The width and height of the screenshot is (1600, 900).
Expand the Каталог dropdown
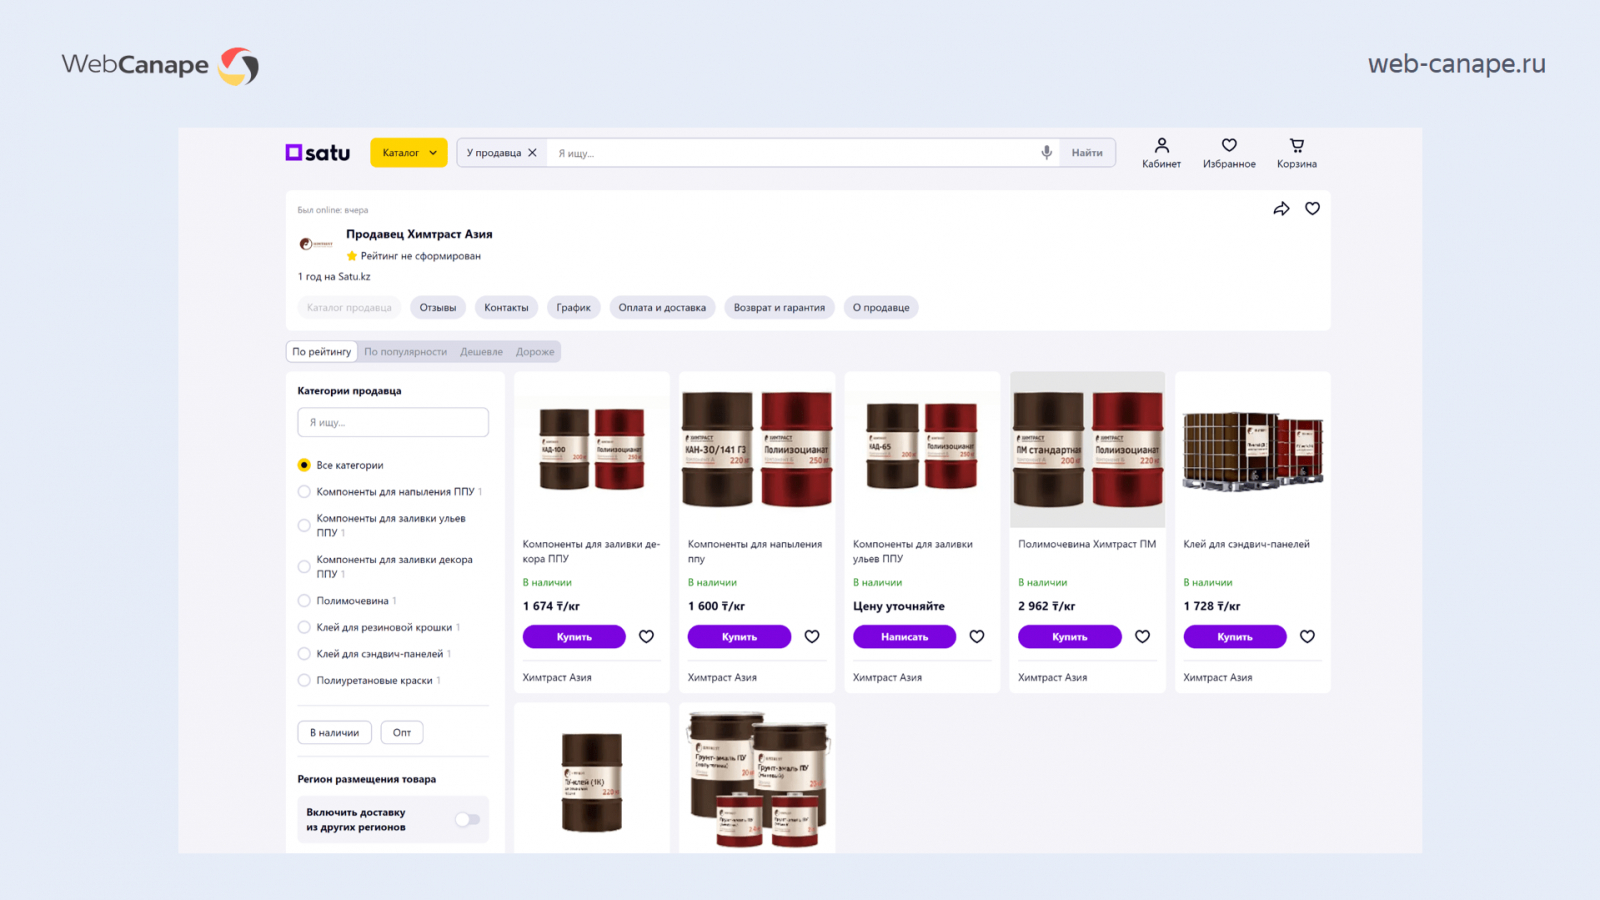coord(409,153)
